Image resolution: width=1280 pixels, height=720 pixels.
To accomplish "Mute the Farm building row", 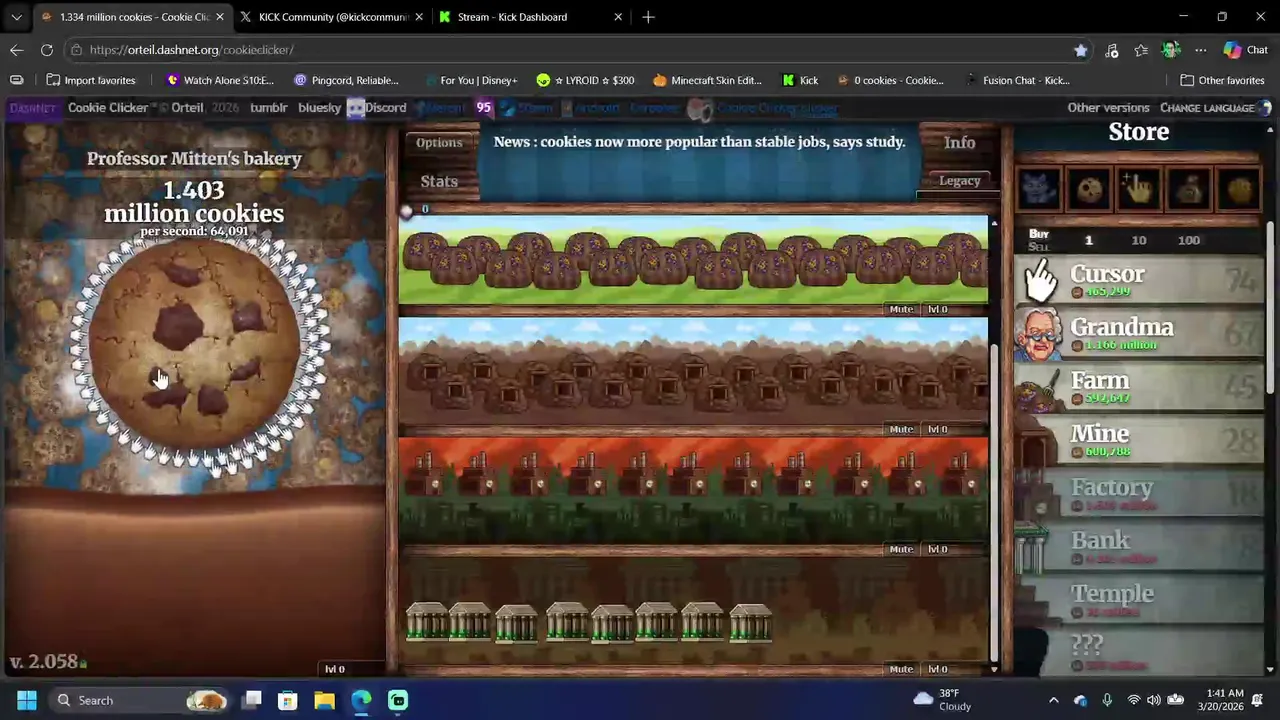I will pyautogui.click(x=901, y=309).
